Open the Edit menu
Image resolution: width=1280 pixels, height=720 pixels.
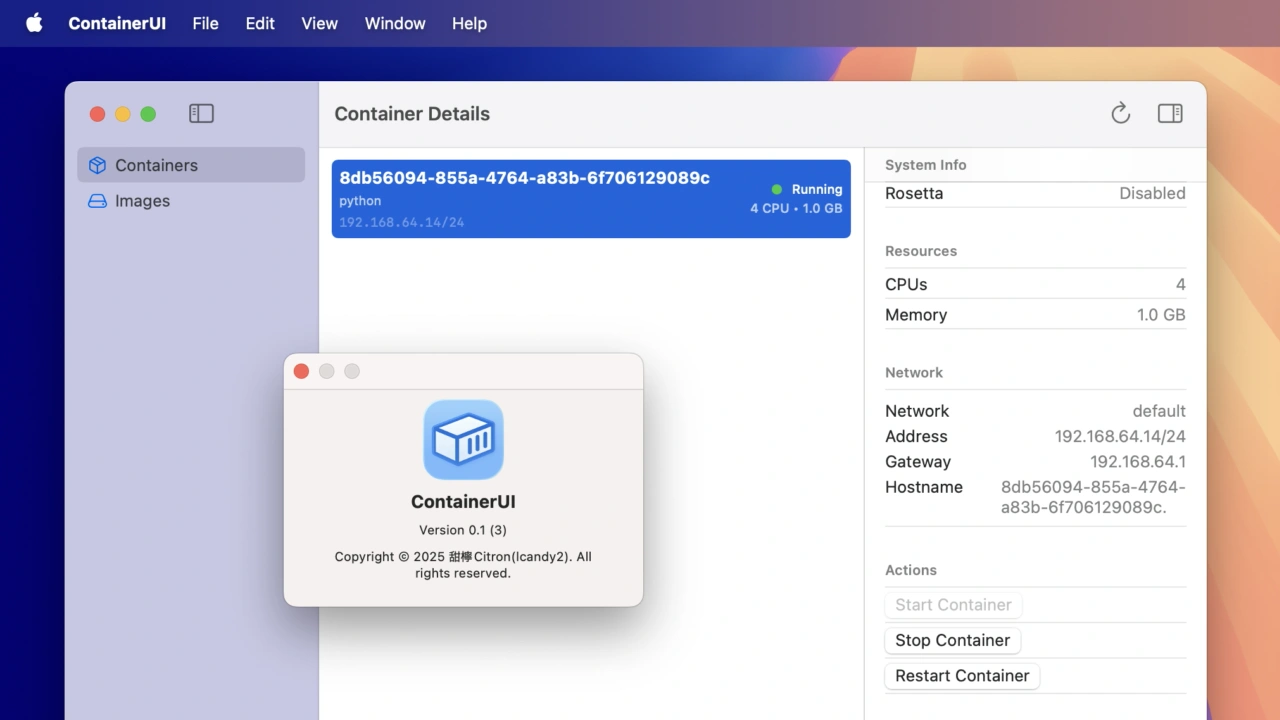260,23
